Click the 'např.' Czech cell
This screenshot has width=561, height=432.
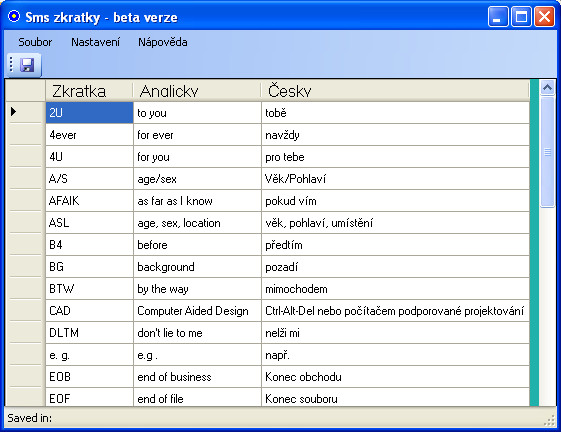coord(395,355)
